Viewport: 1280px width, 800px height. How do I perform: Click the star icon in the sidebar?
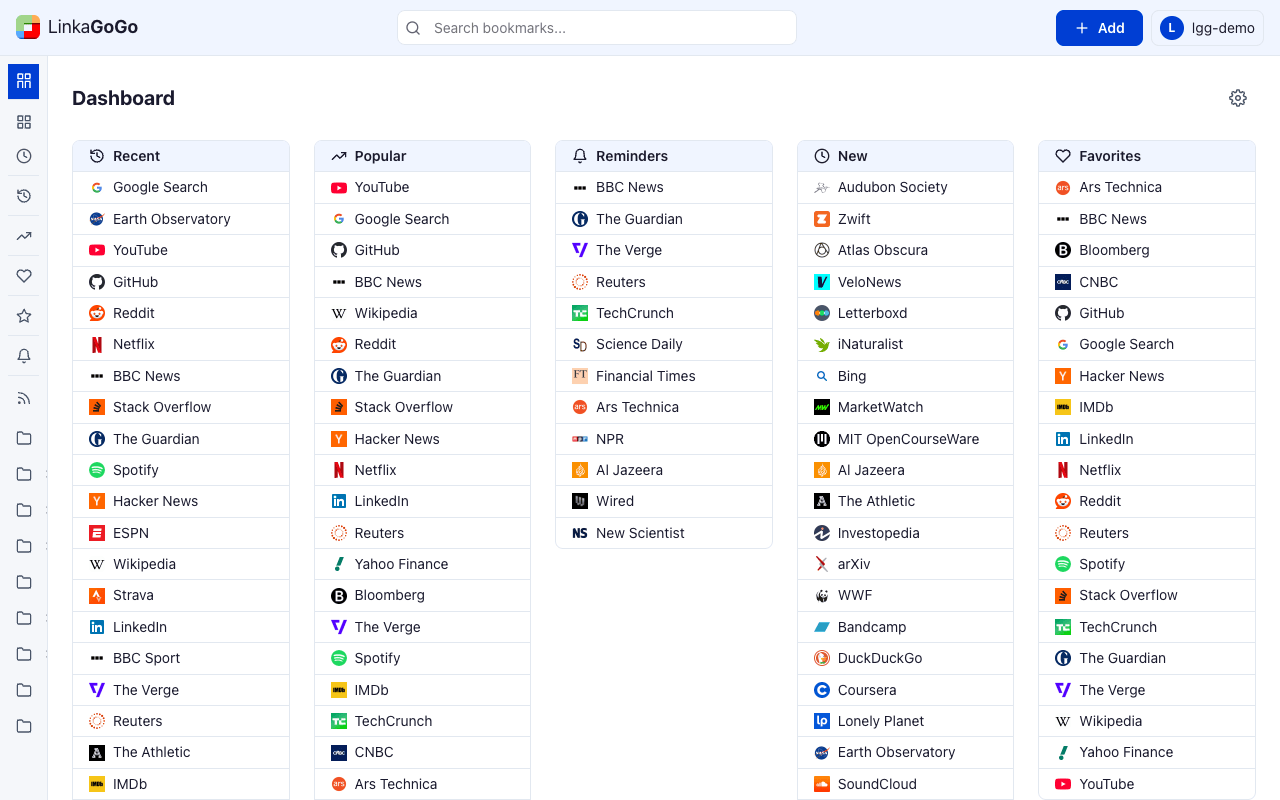(24, 316)
